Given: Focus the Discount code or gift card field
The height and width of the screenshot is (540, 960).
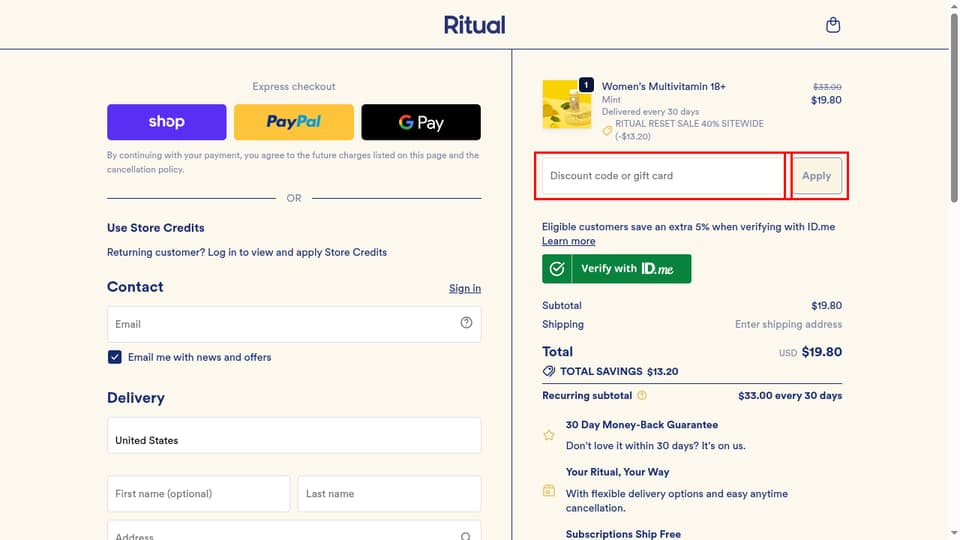Looking at the screenshot, I should (x=663, y=176).
